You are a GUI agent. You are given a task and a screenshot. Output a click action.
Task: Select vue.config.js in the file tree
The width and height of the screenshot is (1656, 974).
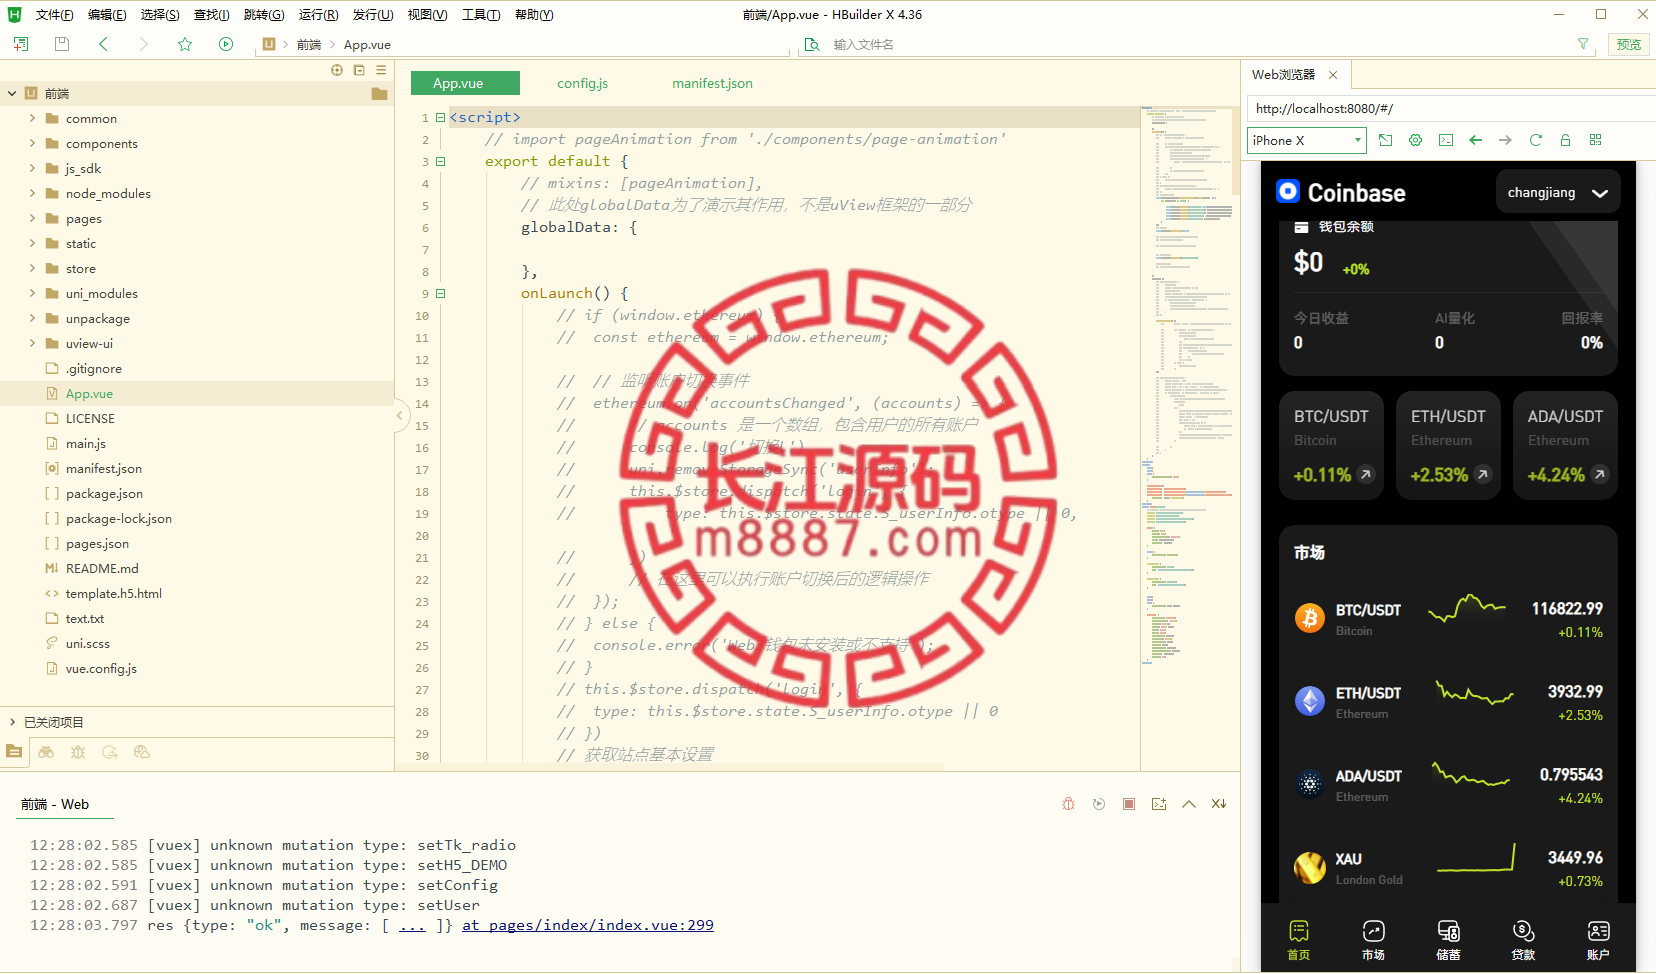[x=101, y=668]
